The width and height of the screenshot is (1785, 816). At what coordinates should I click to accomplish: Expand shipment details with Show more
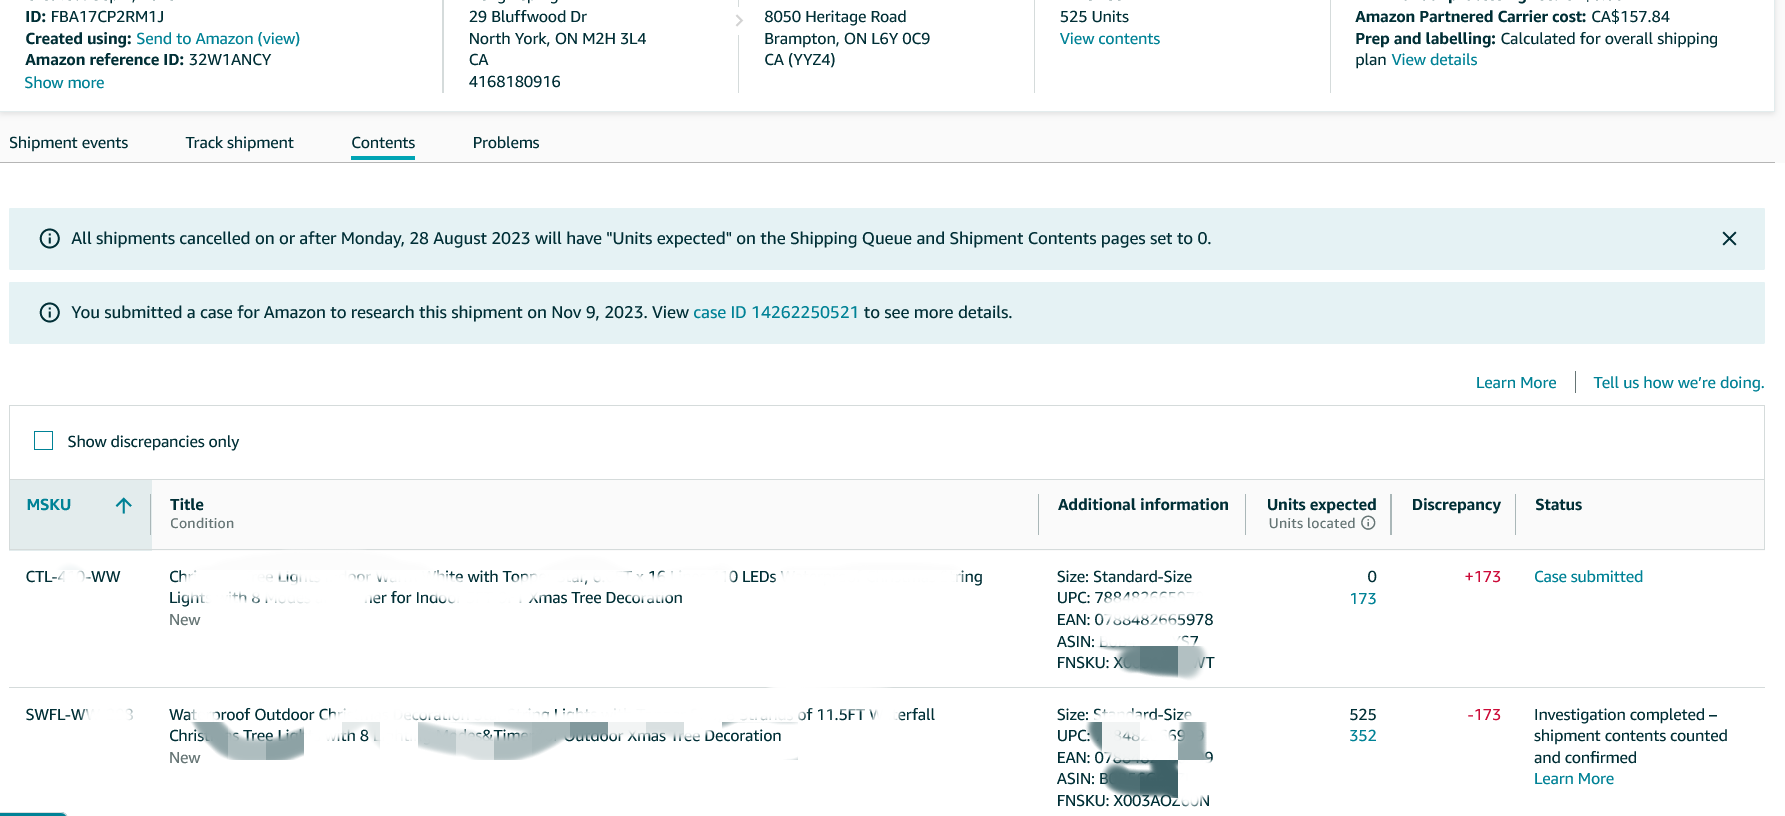pos(64,83)
